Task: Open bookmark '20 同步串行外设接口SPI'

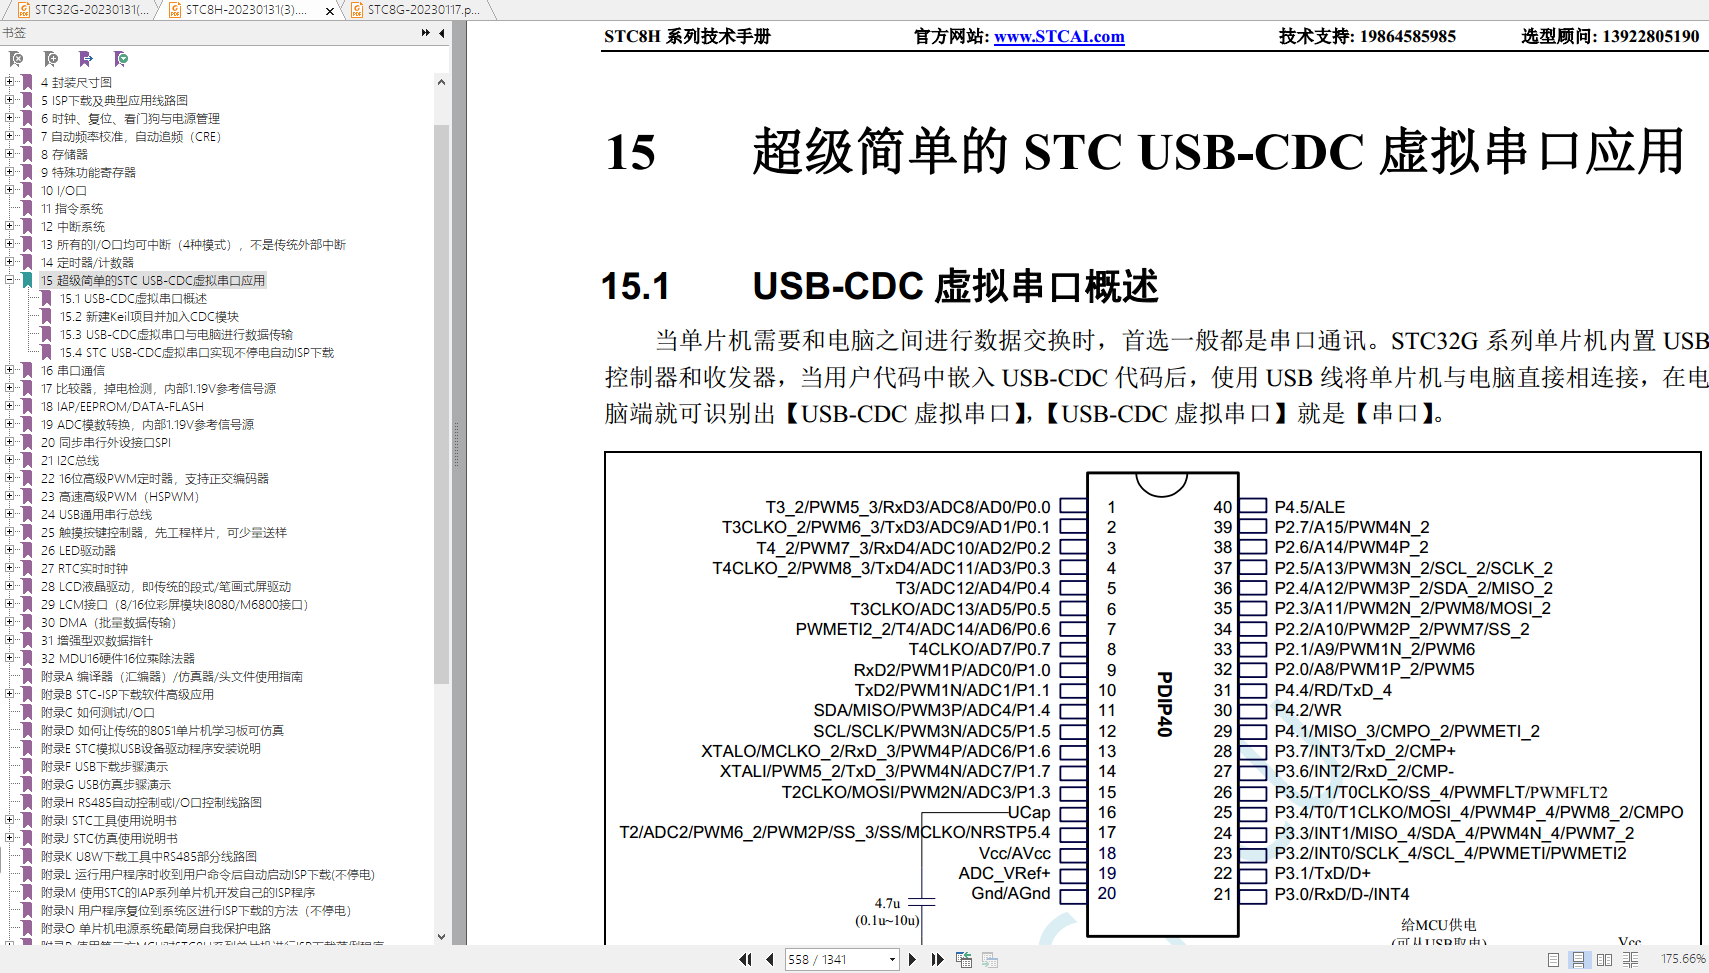Action: click(106, 442)
